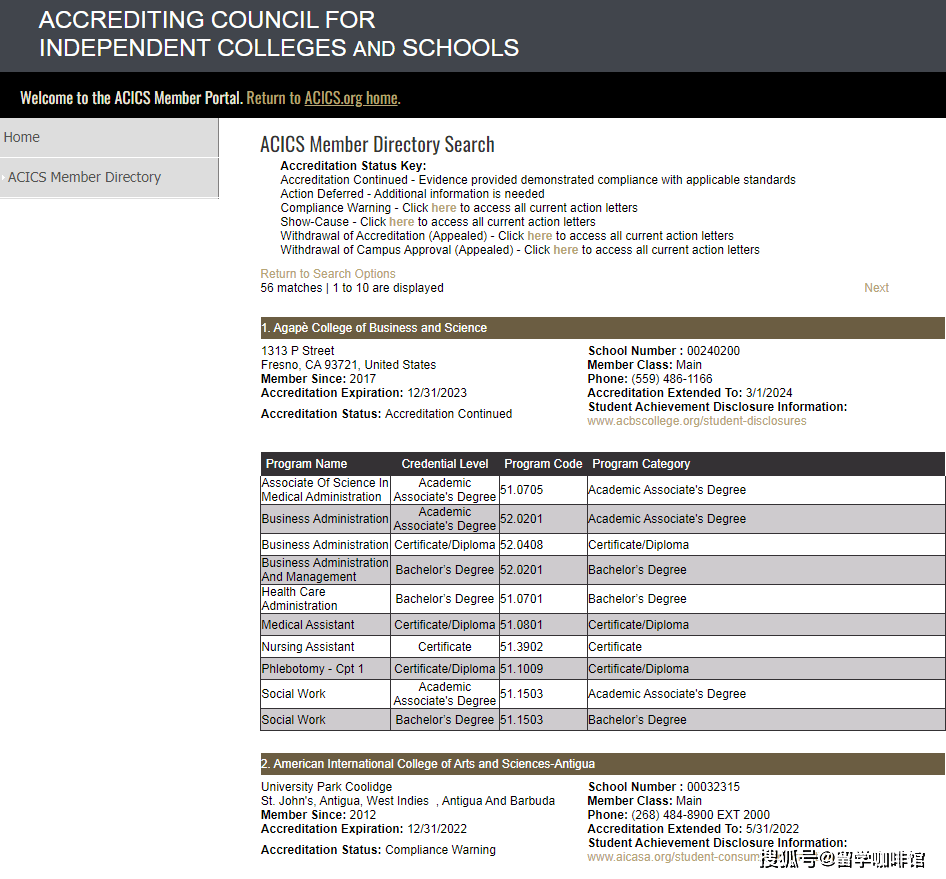Visit the aicasa.org student disclosure link
946x879 pixels.
point(672,857)
